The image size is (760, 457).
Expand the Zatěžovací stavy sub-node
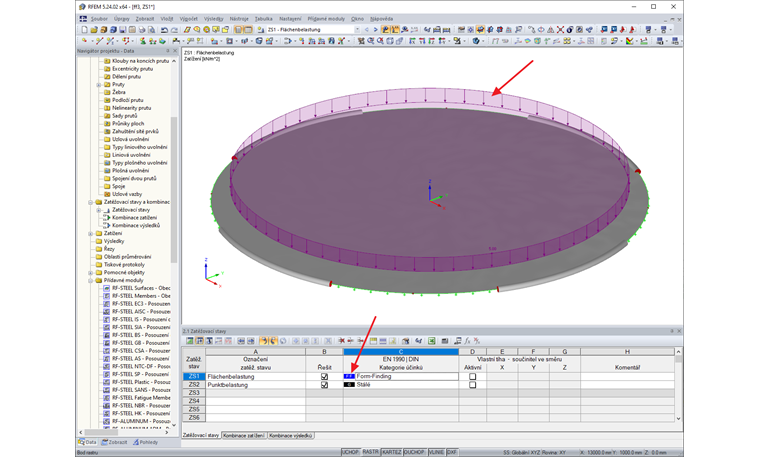[x=98, y=210]
